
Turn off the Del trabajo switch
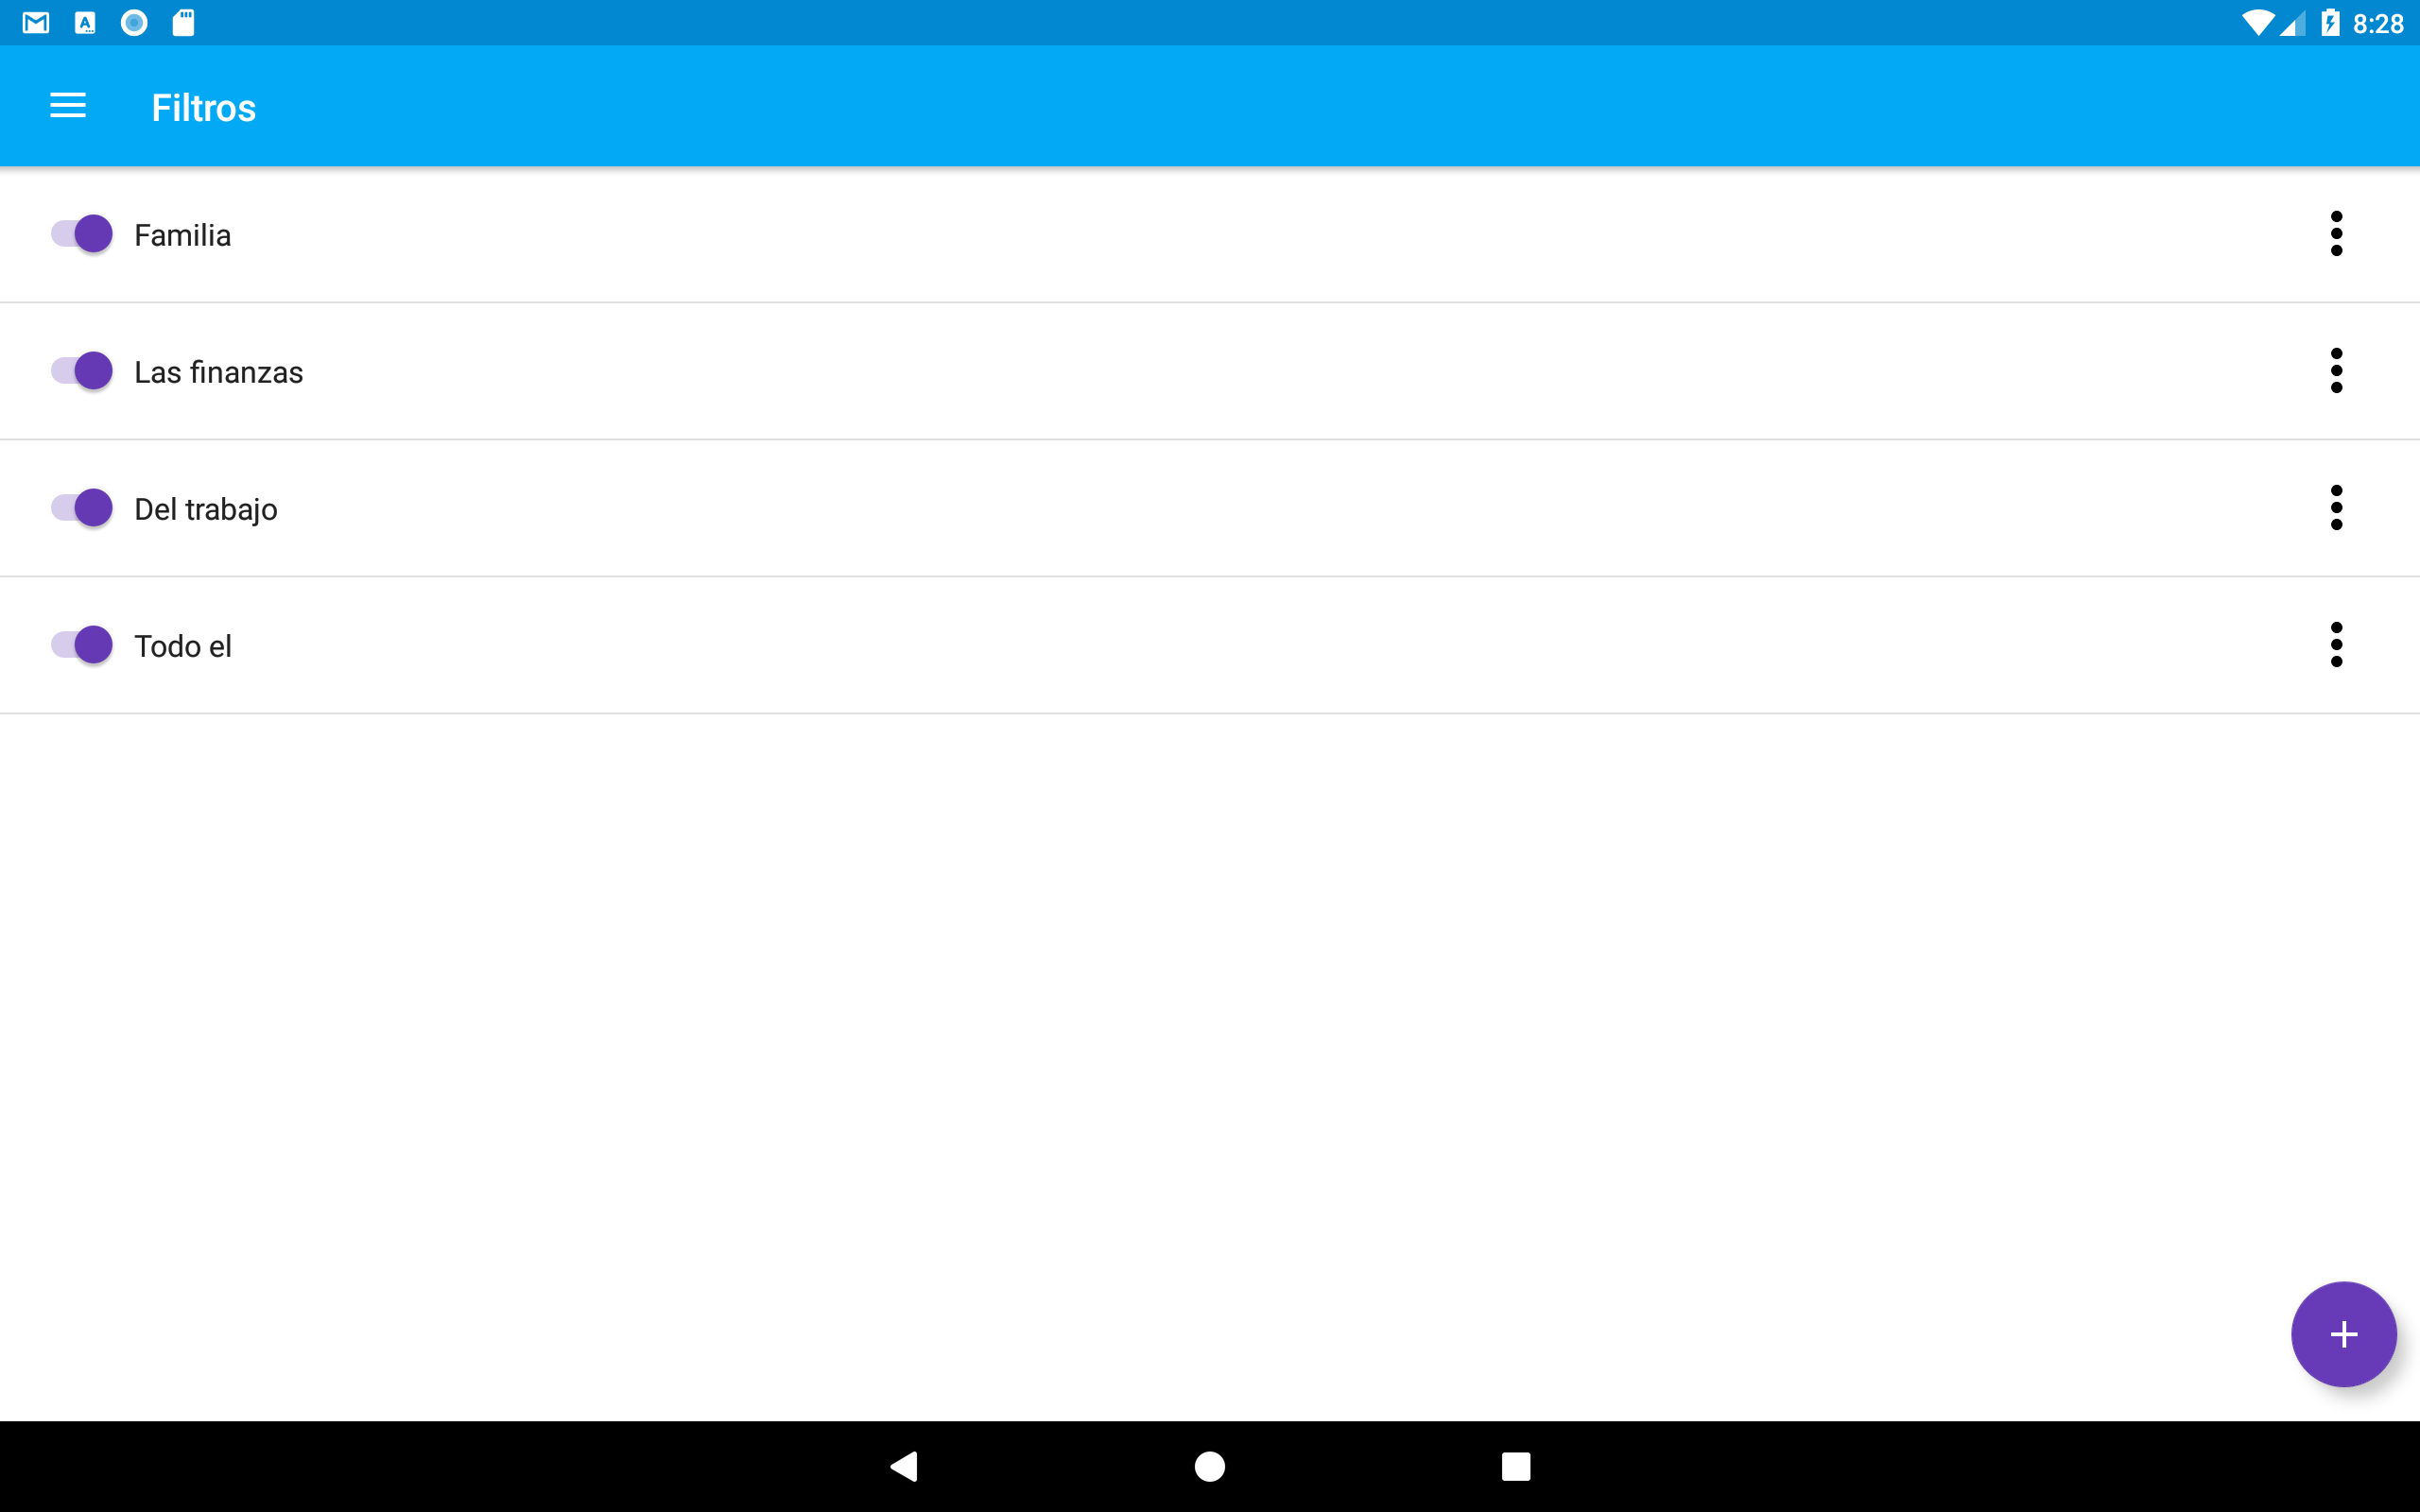(x=82, y=508)
